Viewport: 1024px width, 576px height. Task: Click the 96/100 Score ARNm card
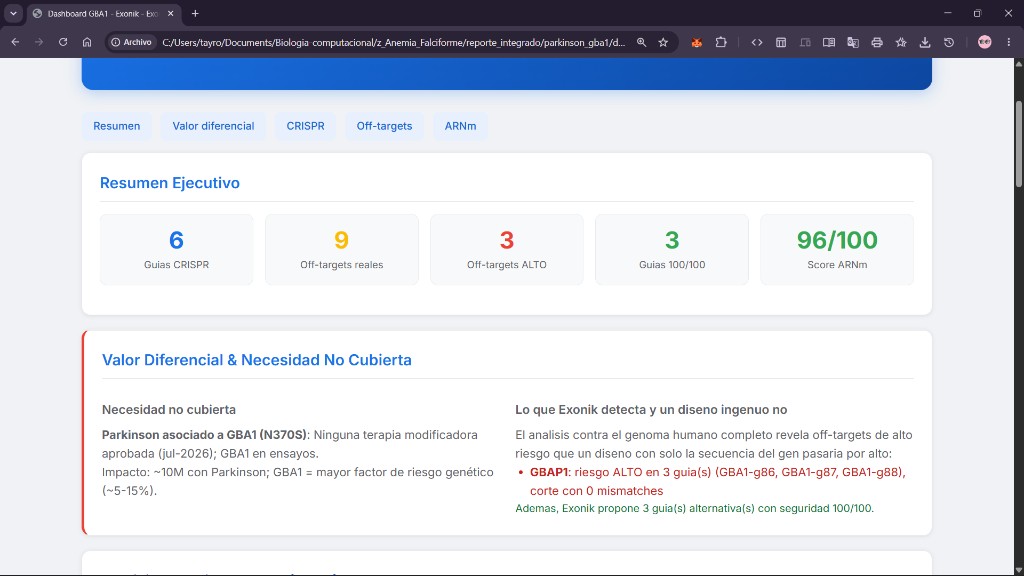[837, 249]
